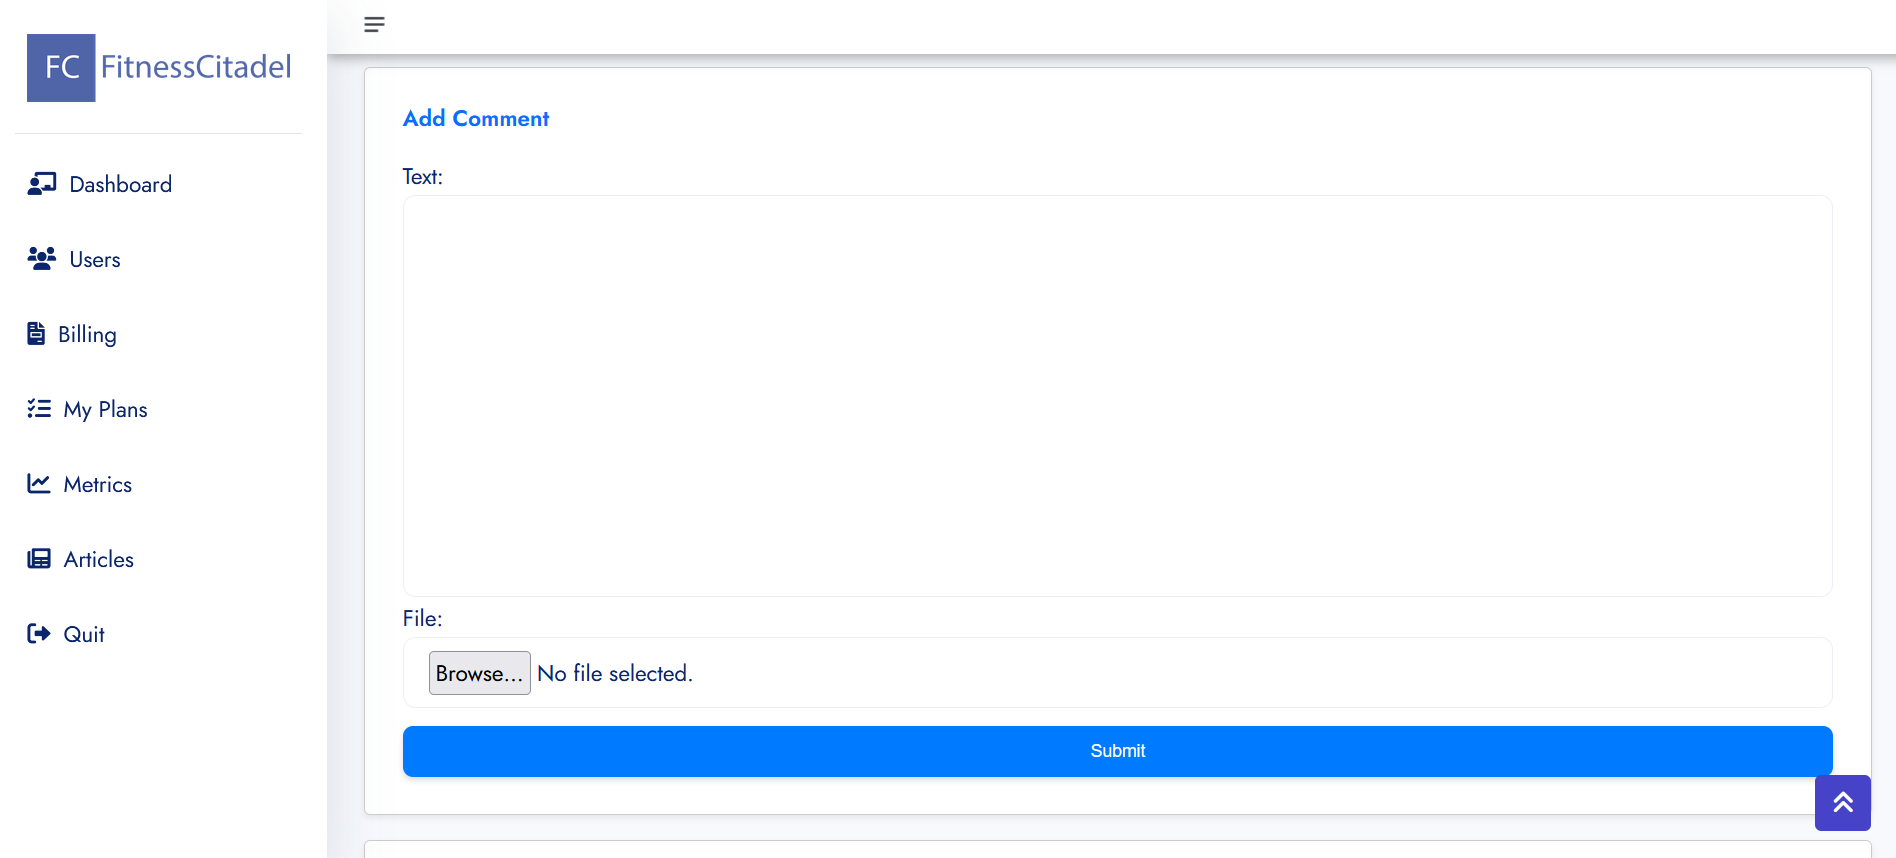1896x858 pixels.
Task: Open the Billing section
Action: coord(87,335)
